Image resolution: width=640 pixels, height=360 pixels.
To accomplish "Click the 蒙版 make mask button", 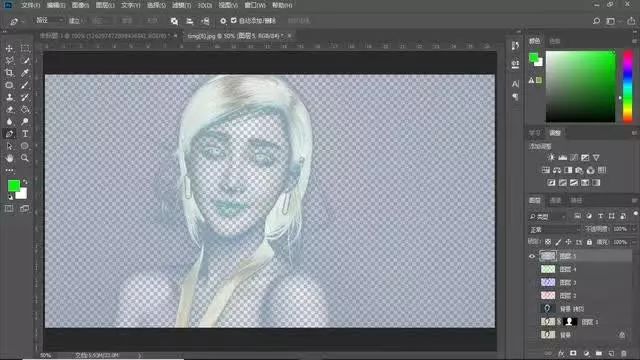I will 127,20.
